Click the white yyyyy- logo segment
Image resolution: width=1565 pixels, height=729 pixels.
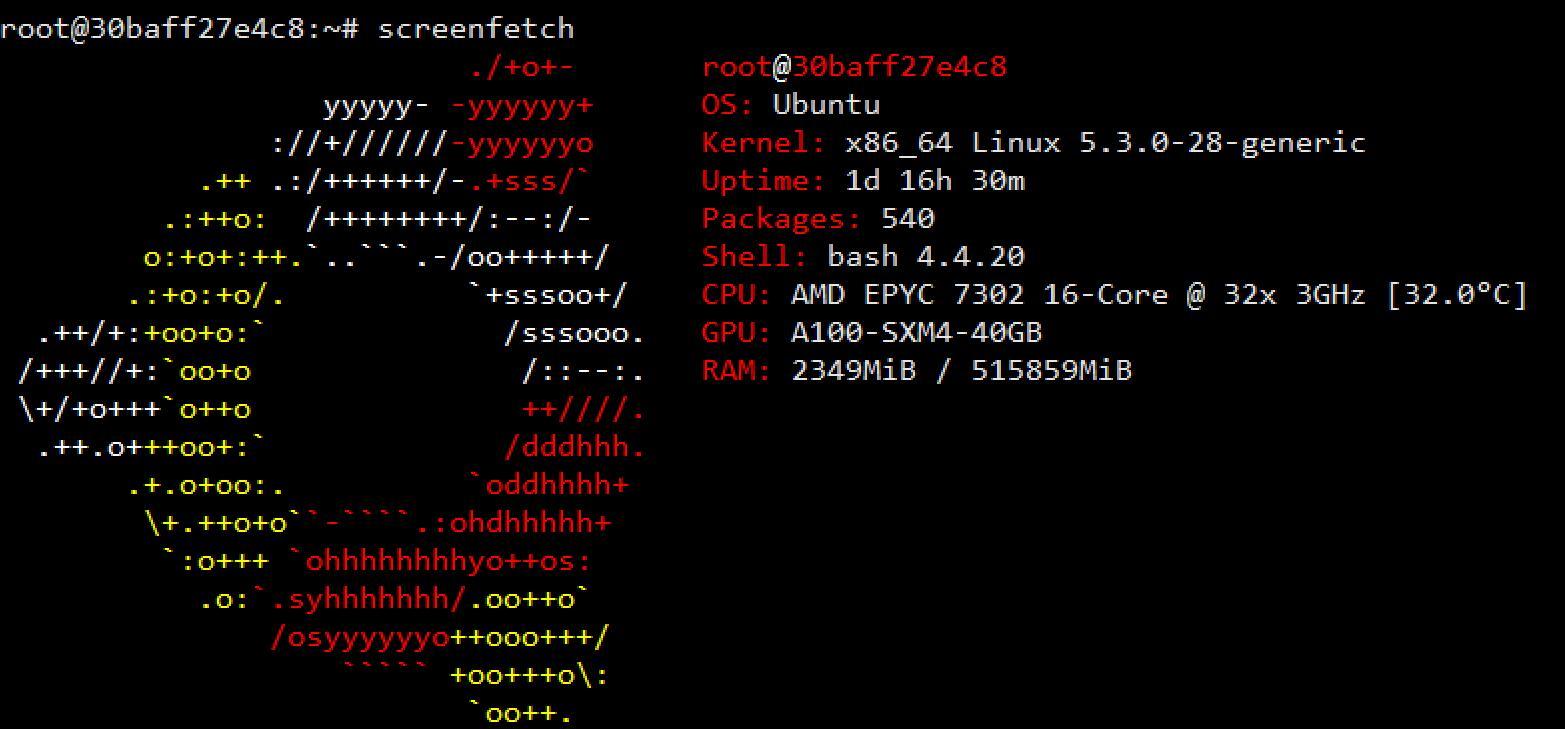coord(377,105)
